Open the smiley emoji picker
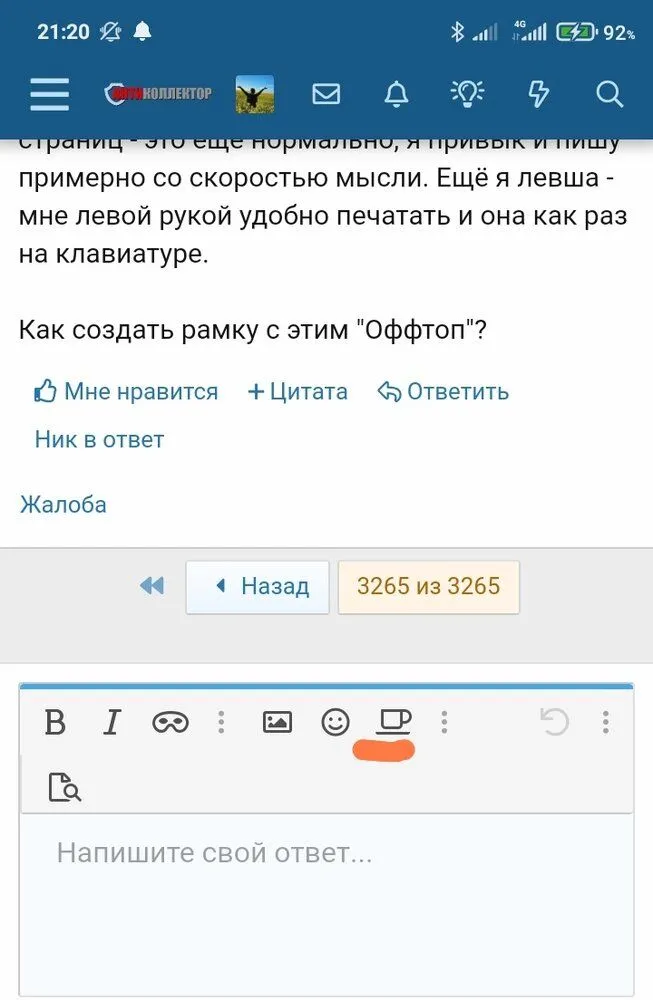This screenshot has width=653, height=1000. click(335, 722)
